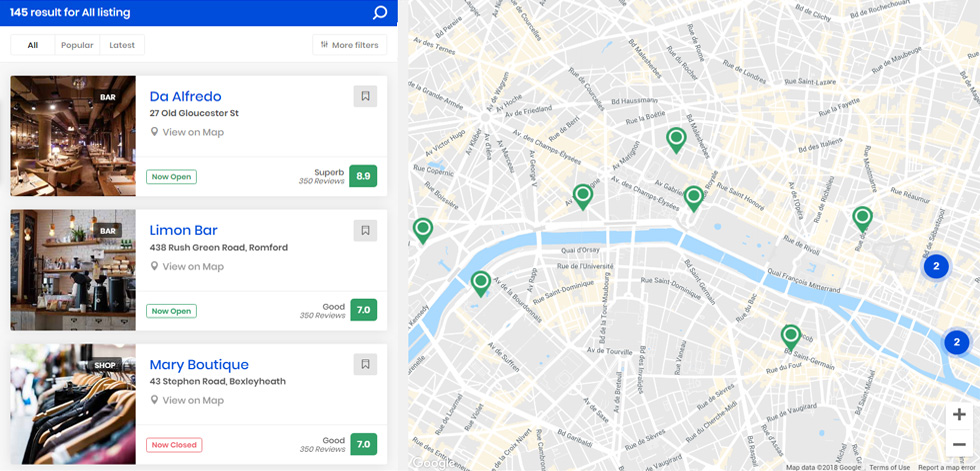980x471 pixels.
Task: Bookmark the Limon Bar listing
Action: tap(366, 231)
